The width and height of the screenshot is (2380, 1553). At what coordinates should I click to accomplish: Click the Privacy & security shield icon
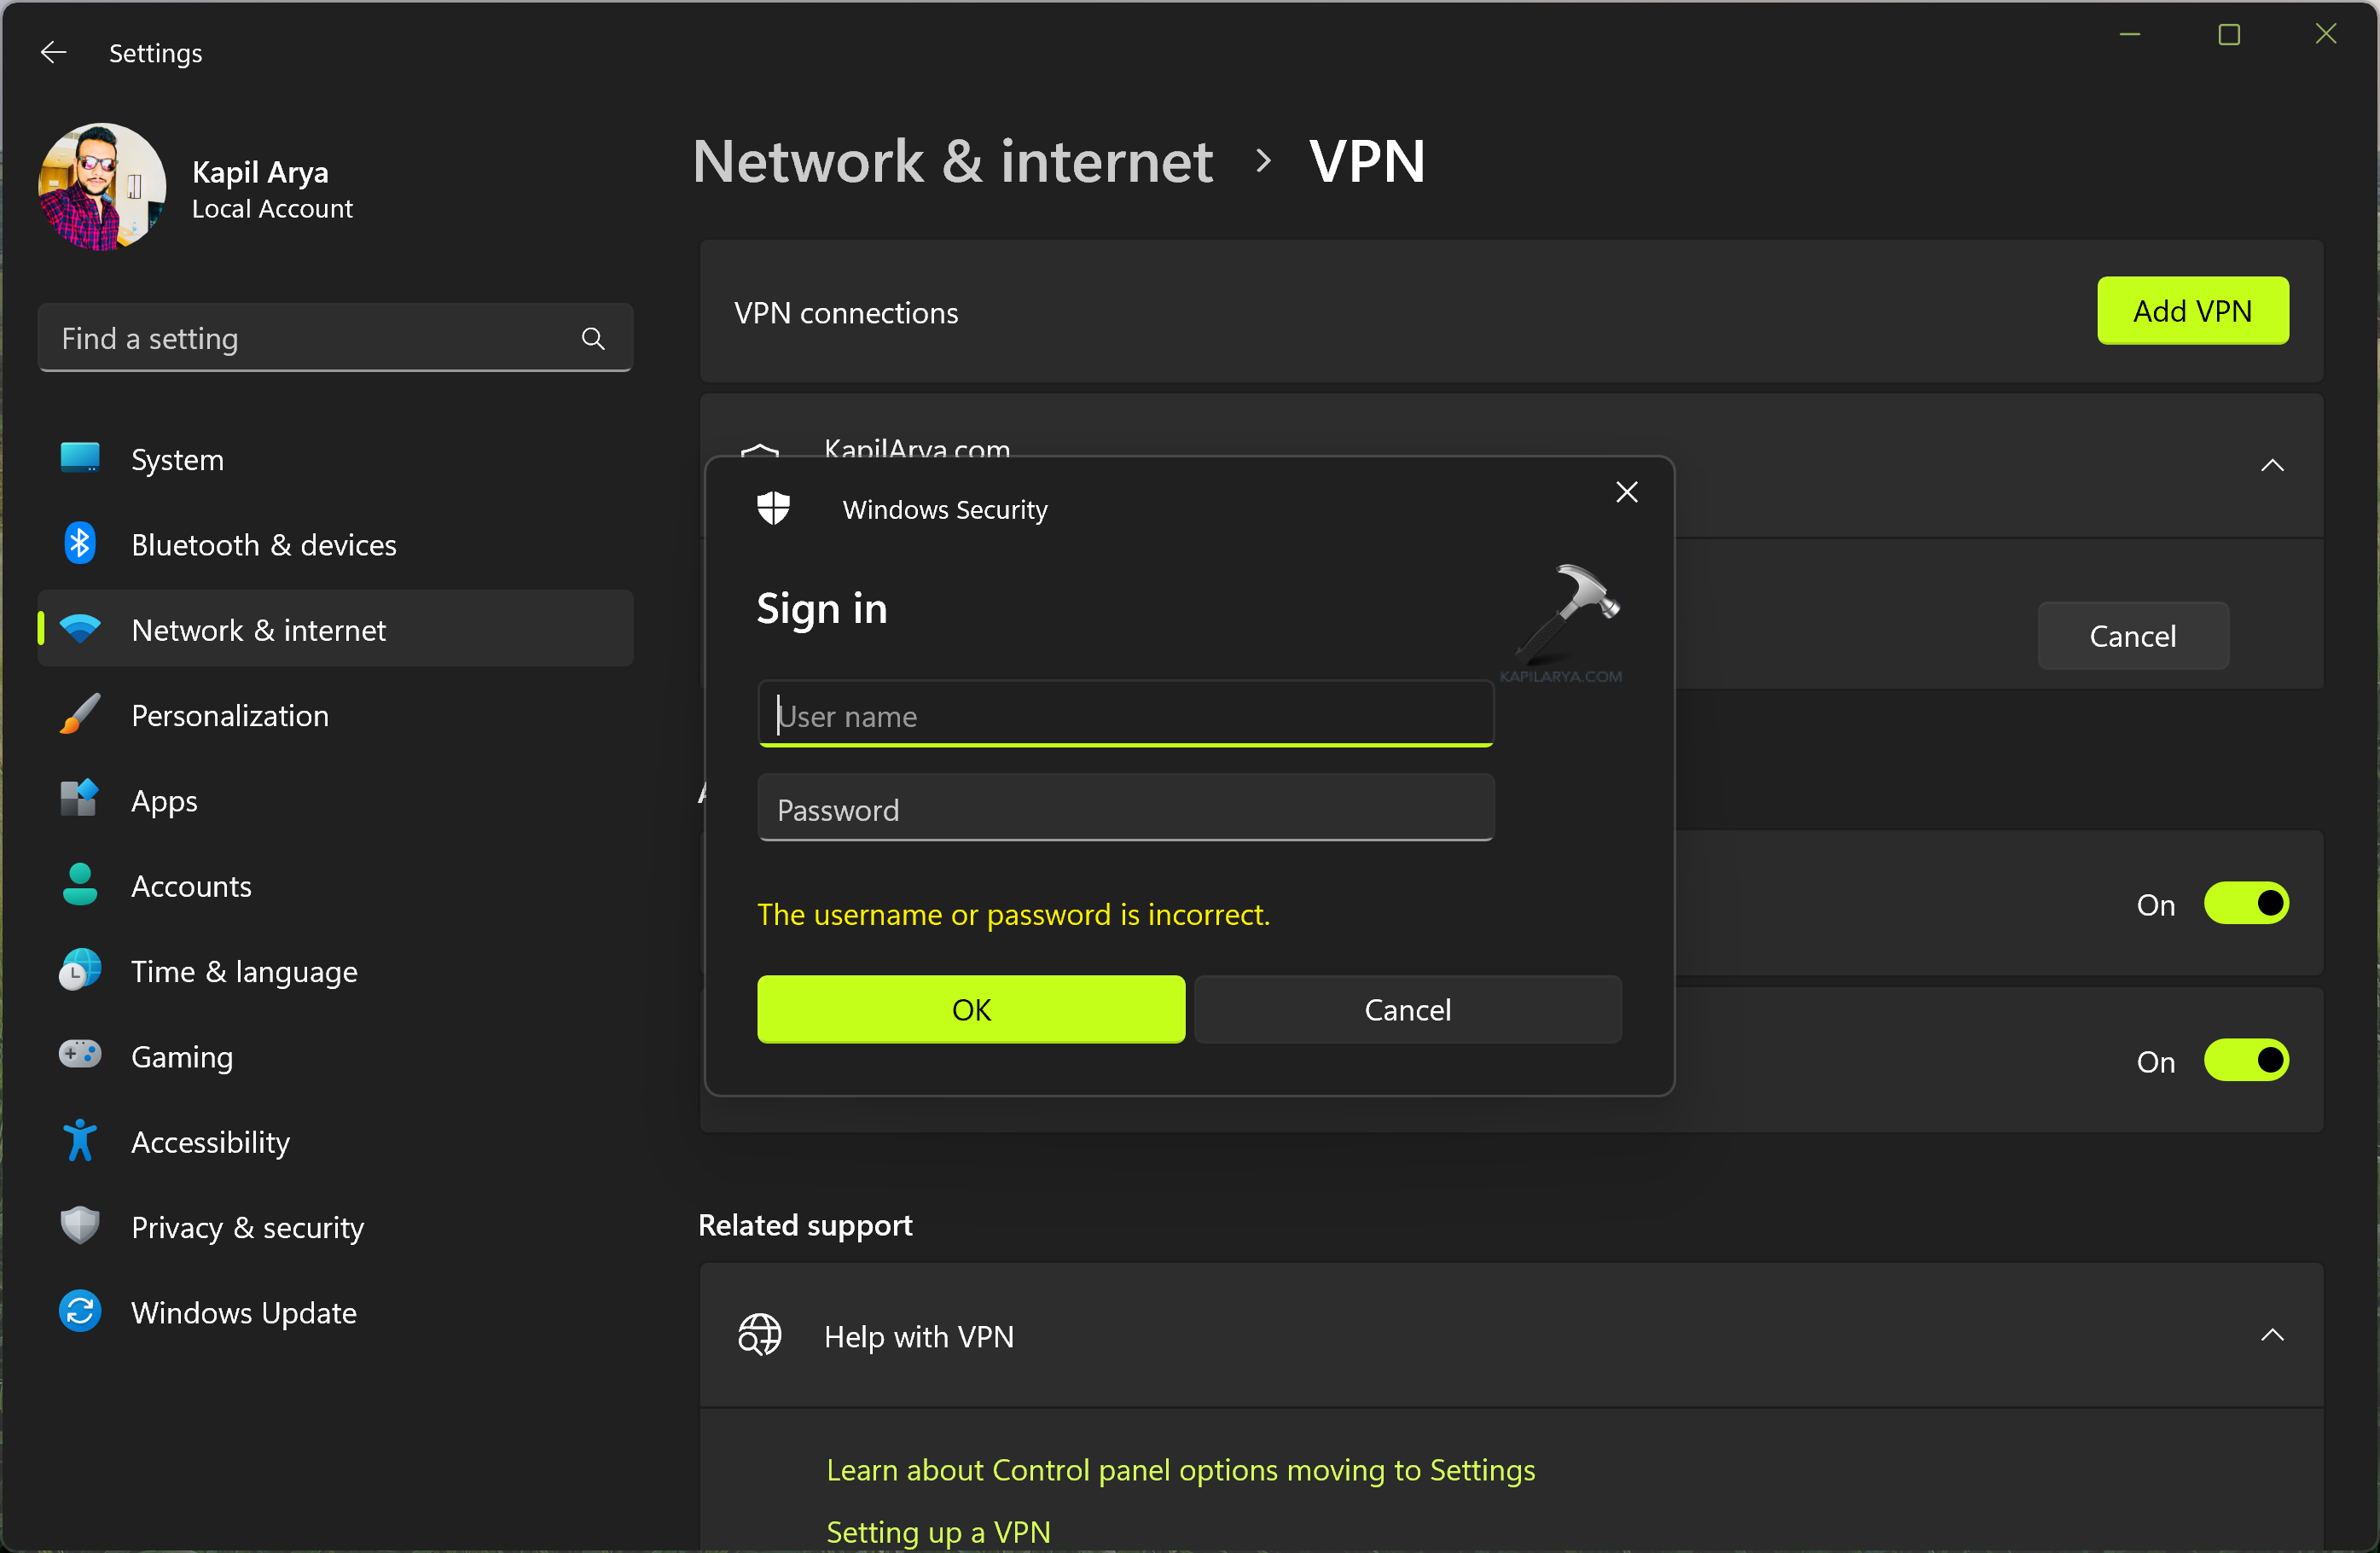point(80,1226)
